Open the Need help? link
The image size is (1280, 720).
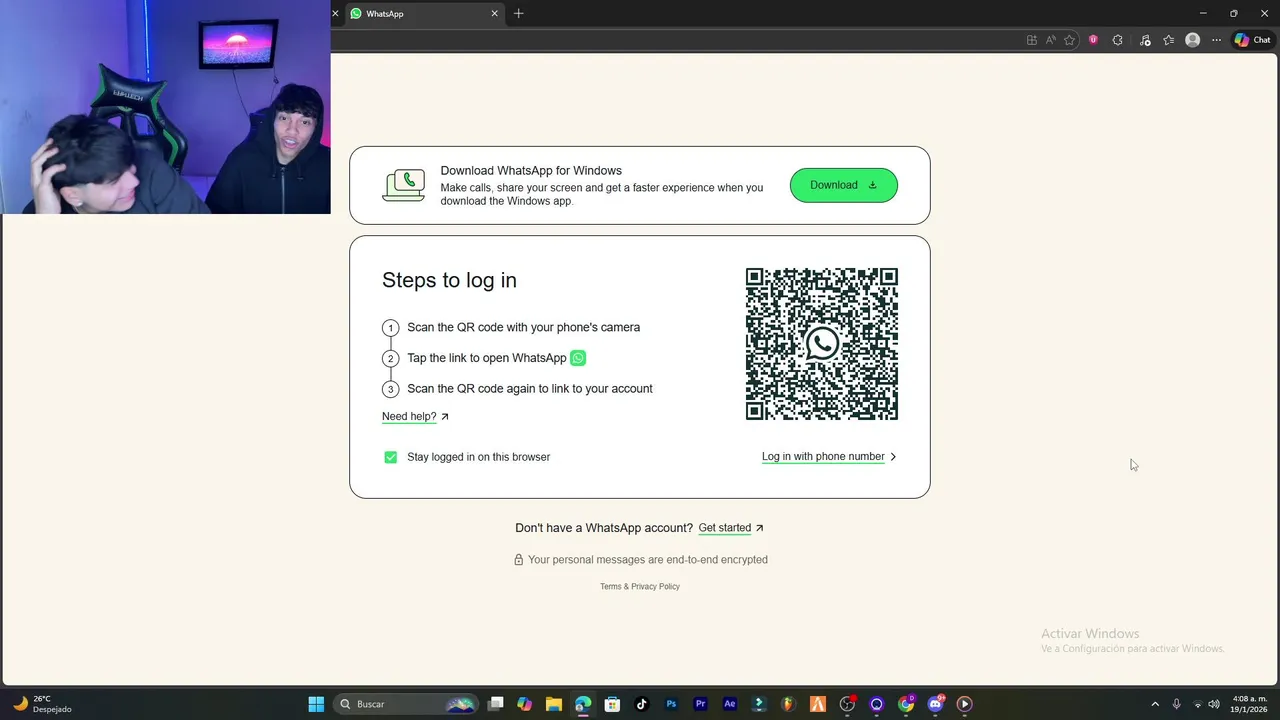[x=415, y=416]
